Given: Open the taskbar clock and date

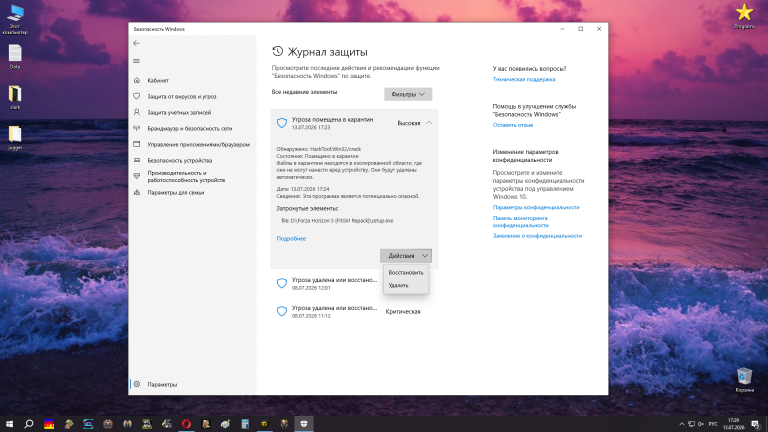Looking at the screenshot, I should coord(733,424).
